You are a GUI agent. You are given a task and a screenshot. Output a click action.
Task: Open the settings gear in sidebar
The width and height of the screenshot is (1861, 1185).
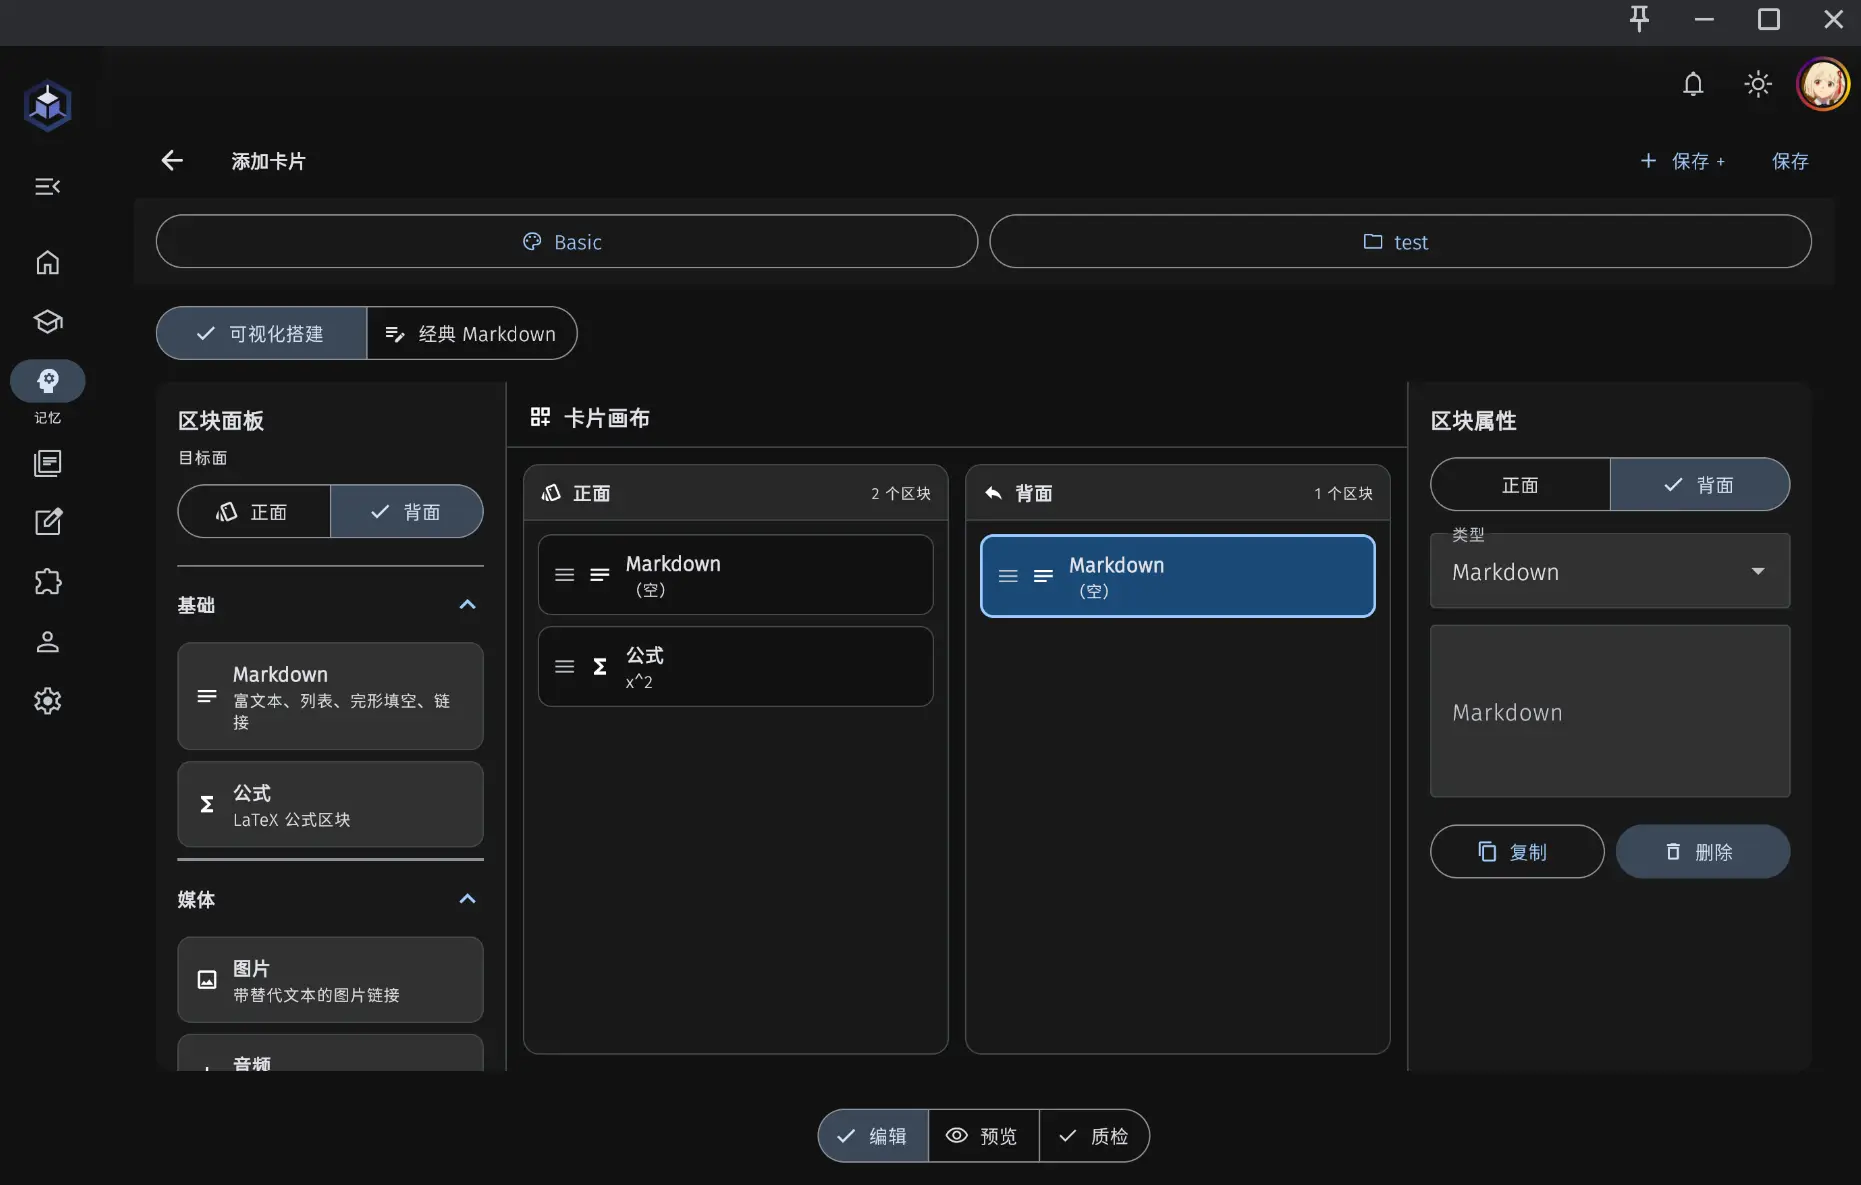[47, 701]
